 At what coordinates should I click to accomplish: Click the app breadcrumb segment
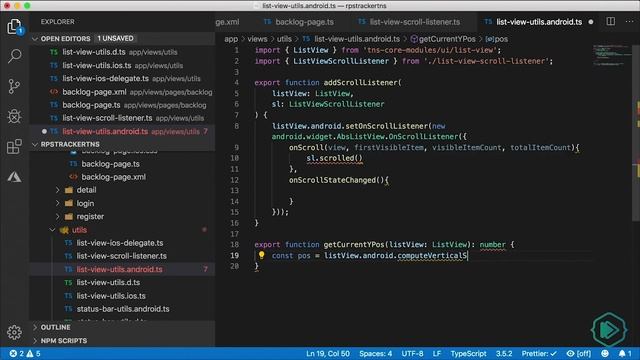231,39
